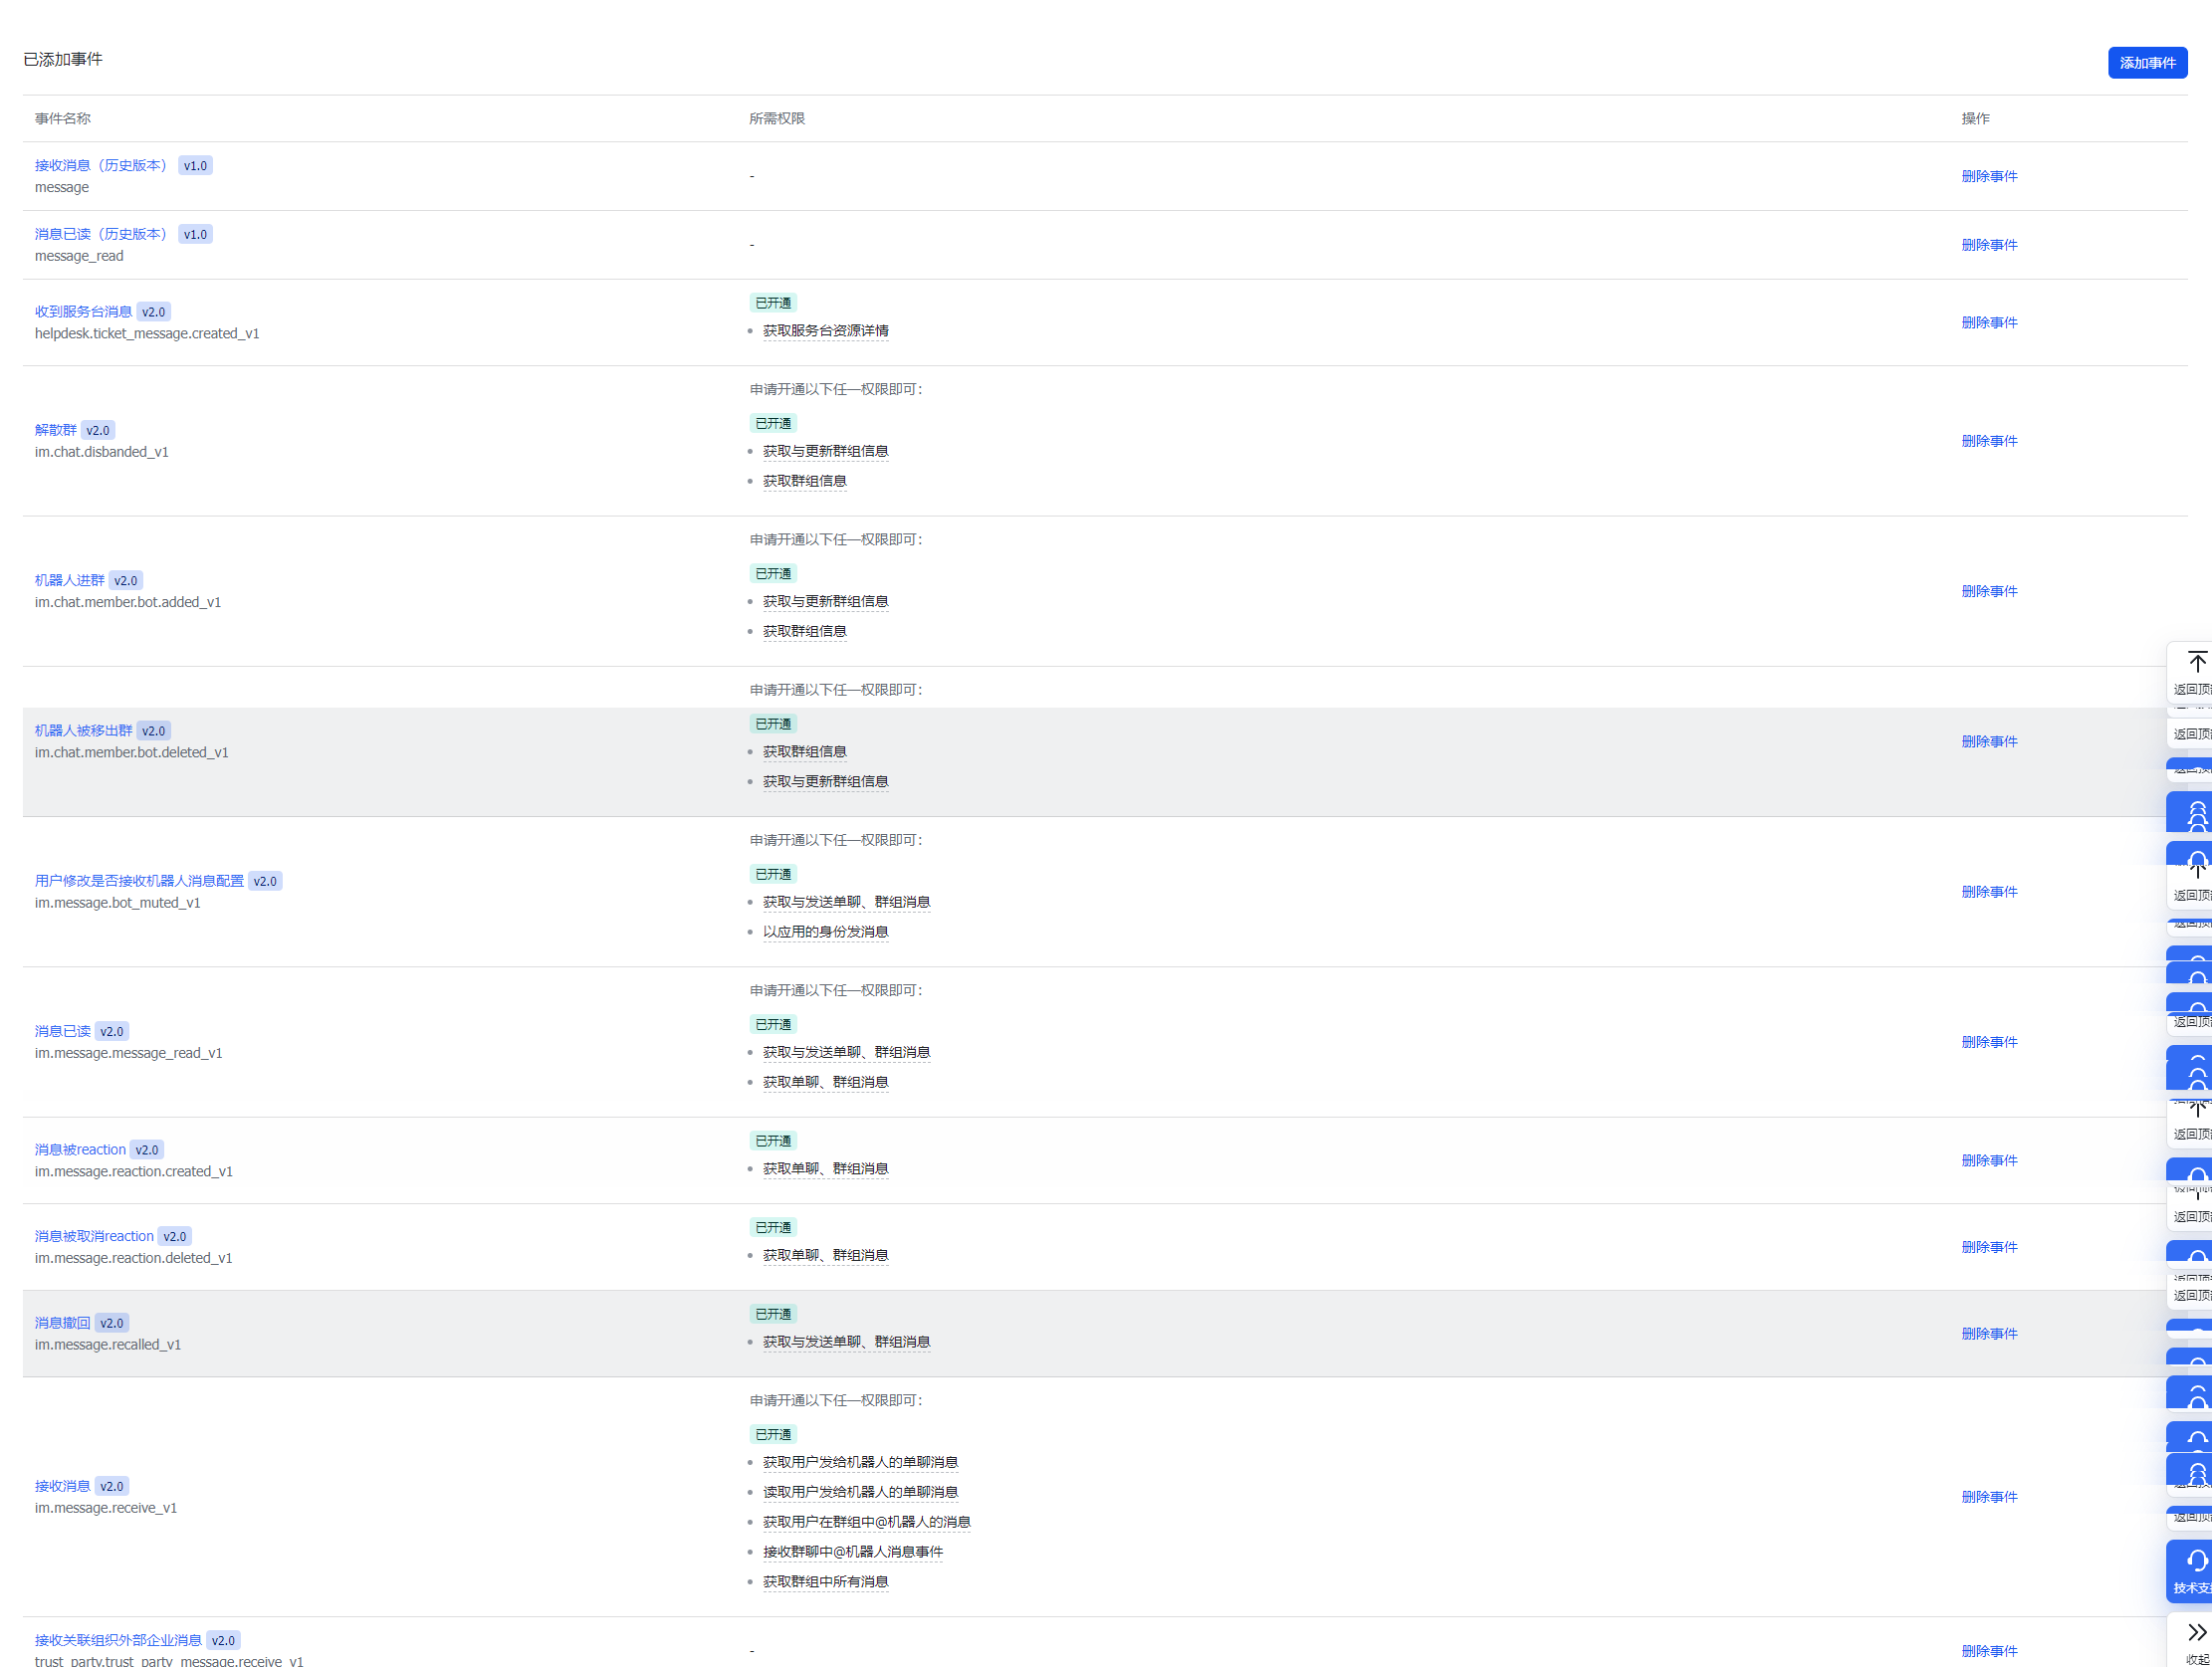2212x1667 pixels.
Task: Open 消息被reaction event link
Action: [x=80, y=1150]
